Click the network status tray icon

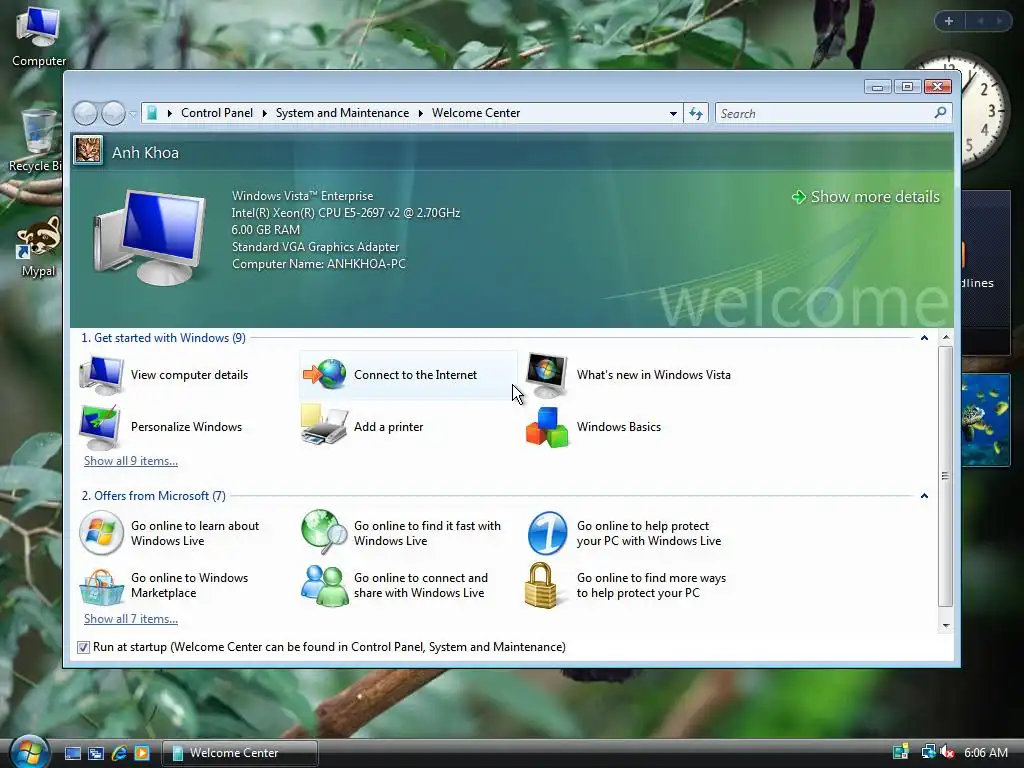coord(928,752)
